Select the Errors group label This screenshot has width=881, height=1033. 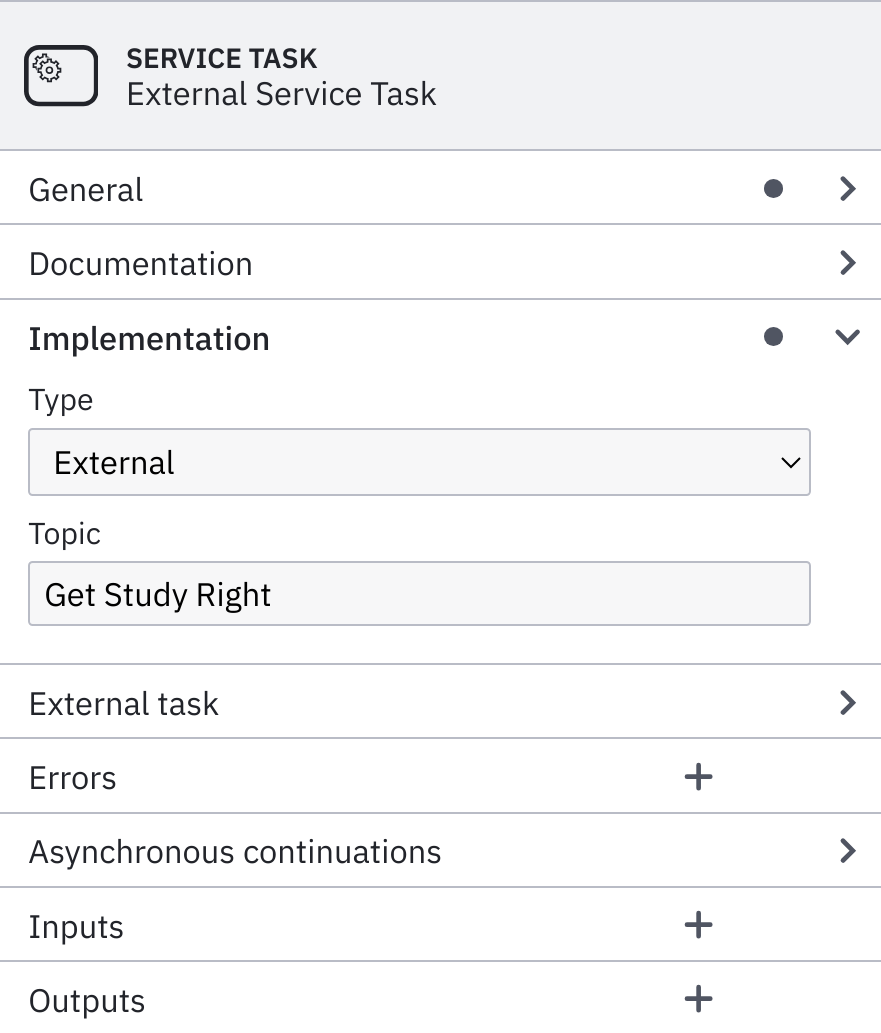pyautogui.click(x=72, y=778)
